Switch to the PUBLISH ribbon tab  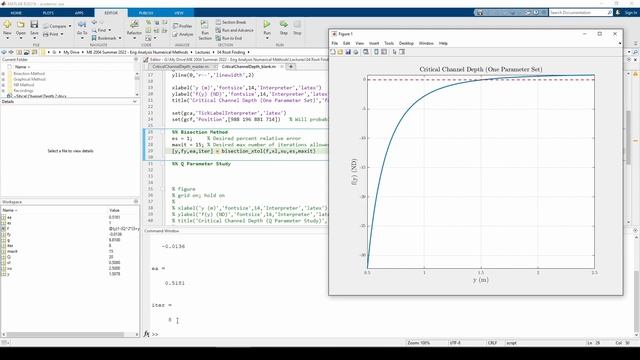[x=146, y=13]
